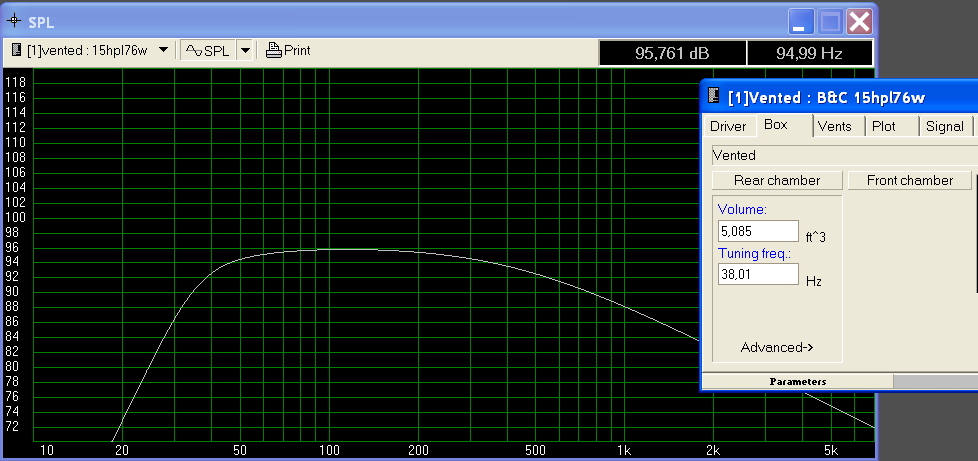Open the Advanced-> options

coord(777,347)
